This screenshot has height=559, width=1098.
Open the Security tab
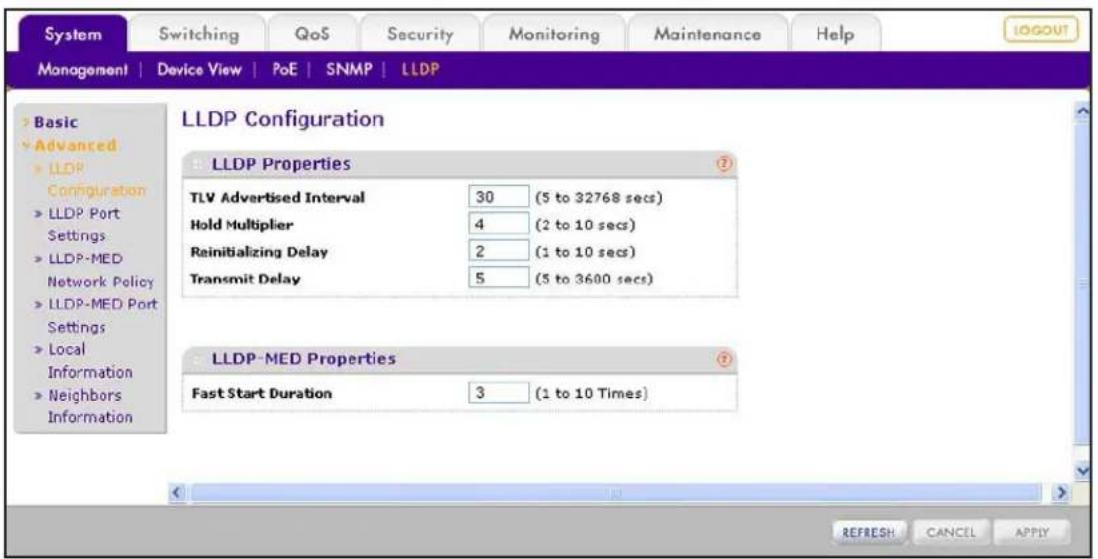tap(420, 34)
